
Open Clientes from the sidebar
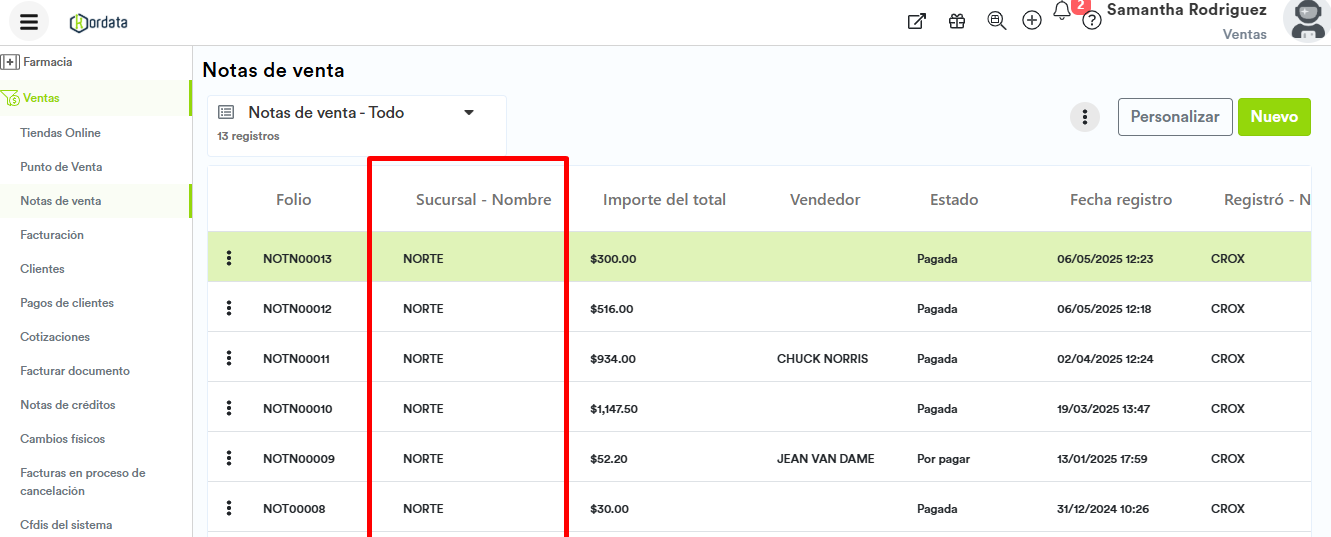(42, 269)
